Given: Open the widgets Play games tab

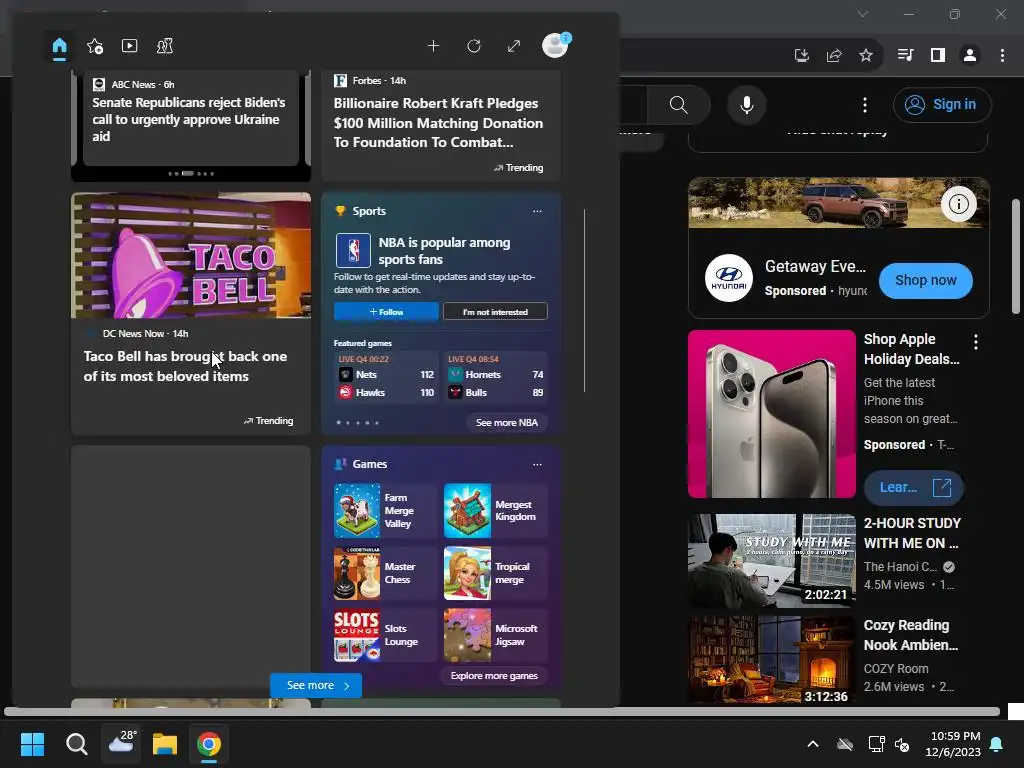Looking at the screenshot, I should 165,46.
